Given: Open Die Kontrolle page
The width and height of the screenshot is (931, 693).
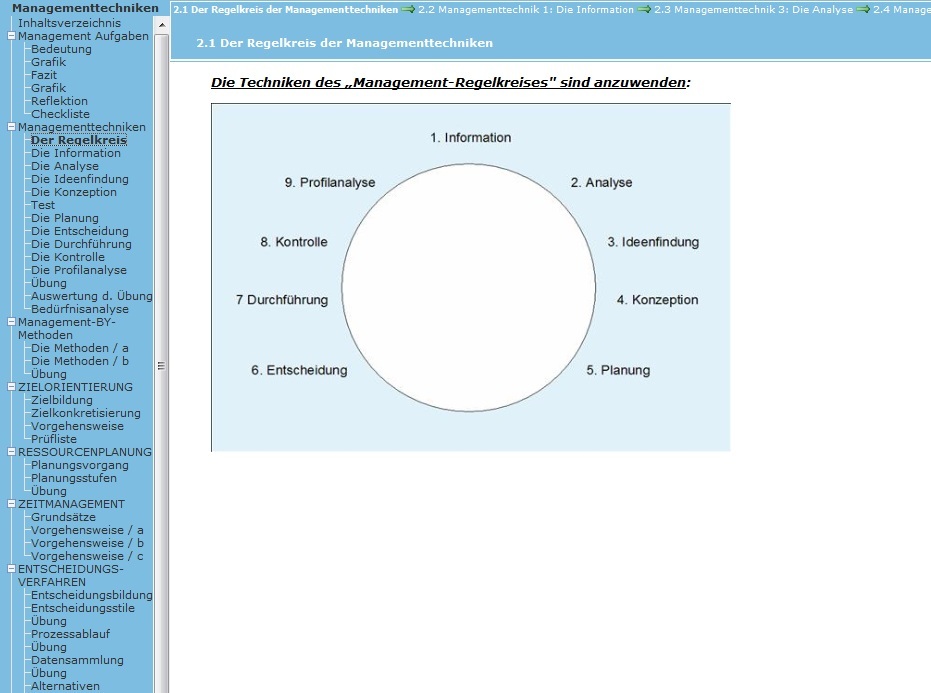Looking at the screenshot, I should 68,257.
